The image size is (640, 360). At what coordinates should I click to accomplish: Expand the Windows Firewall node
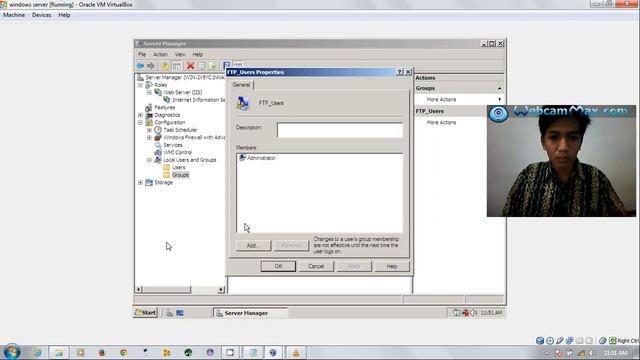coord(149,138)
